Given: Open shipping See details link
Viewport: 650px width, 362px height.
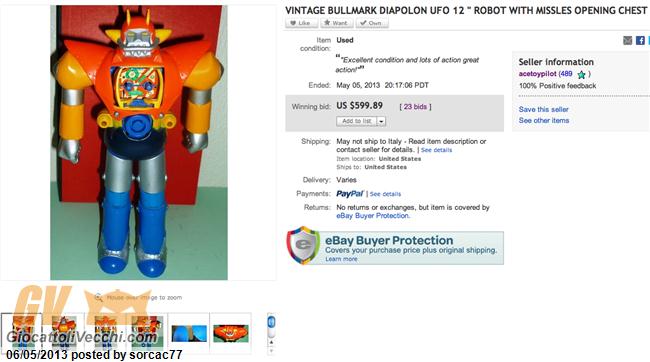Looking at the screenshot, I should [x=436, y=150].
